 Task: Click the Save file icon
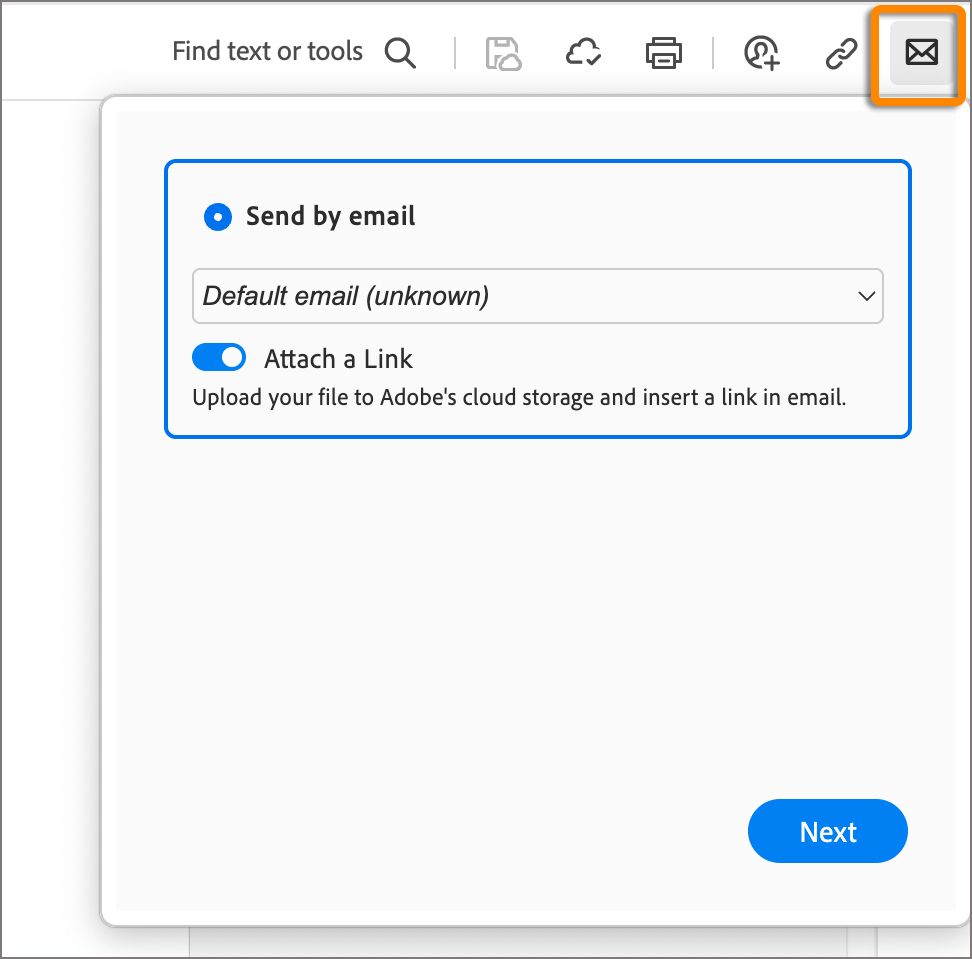502,52
